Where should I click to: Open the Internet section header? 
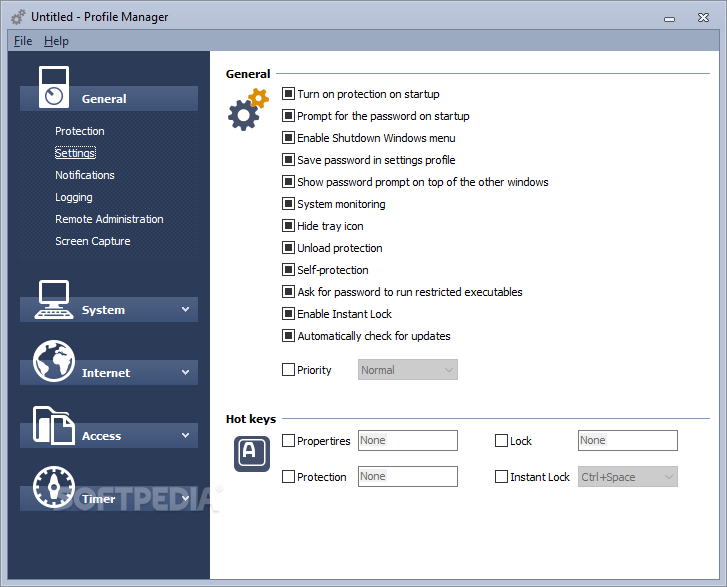pyautogui.click(x=109, y=372)
